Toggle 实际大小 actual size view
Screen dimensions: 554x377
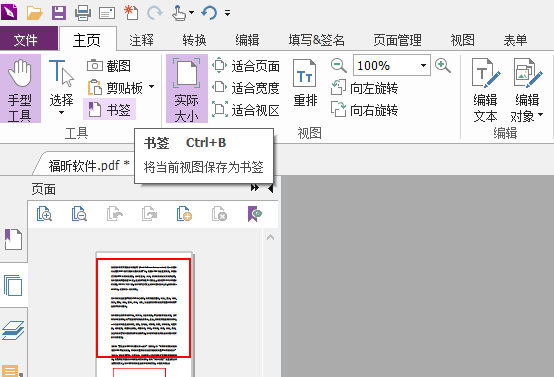[x=187, y=88]
